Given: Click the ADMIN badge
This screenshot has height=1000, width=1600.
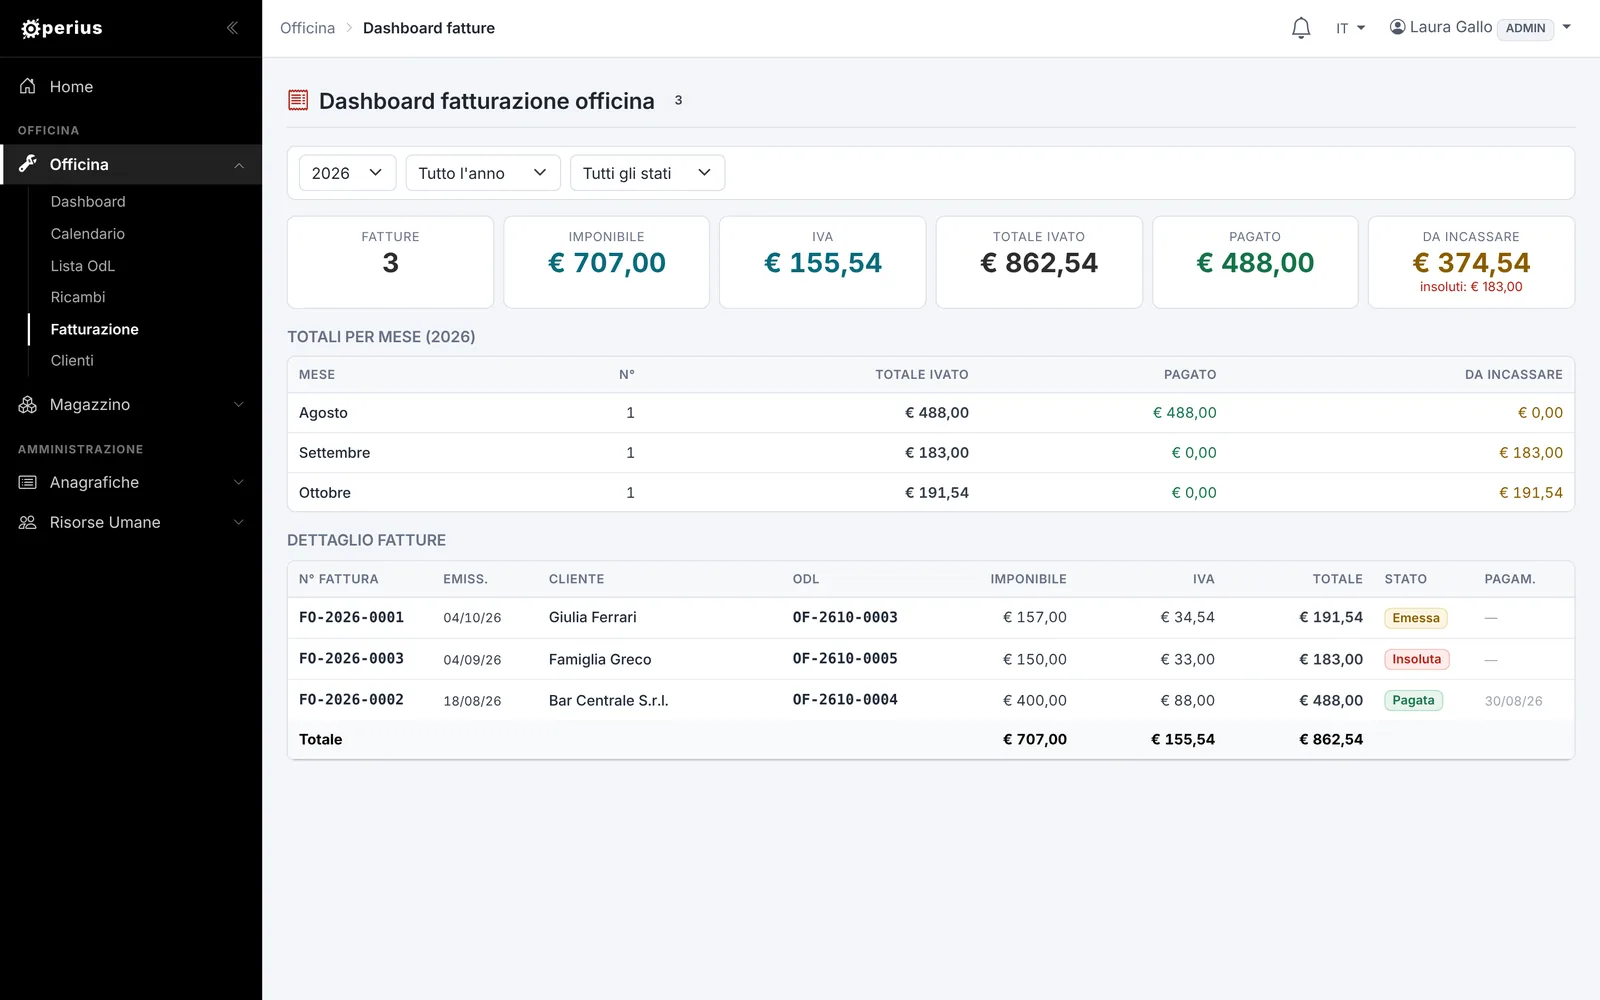Looking at the screenshot, I should coord(1525,28).
